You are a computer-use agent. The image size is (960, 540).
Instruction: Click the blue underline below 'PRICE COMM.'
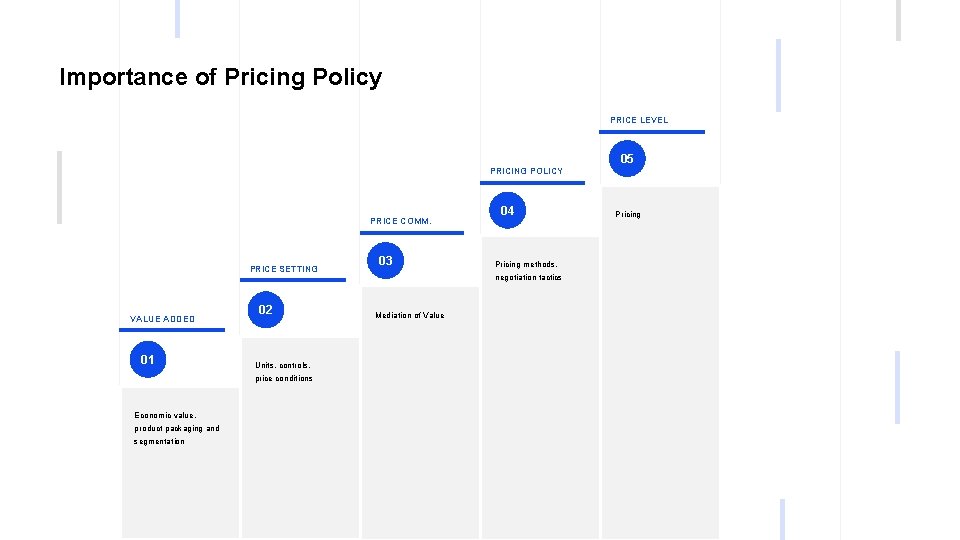click(411, 233)
